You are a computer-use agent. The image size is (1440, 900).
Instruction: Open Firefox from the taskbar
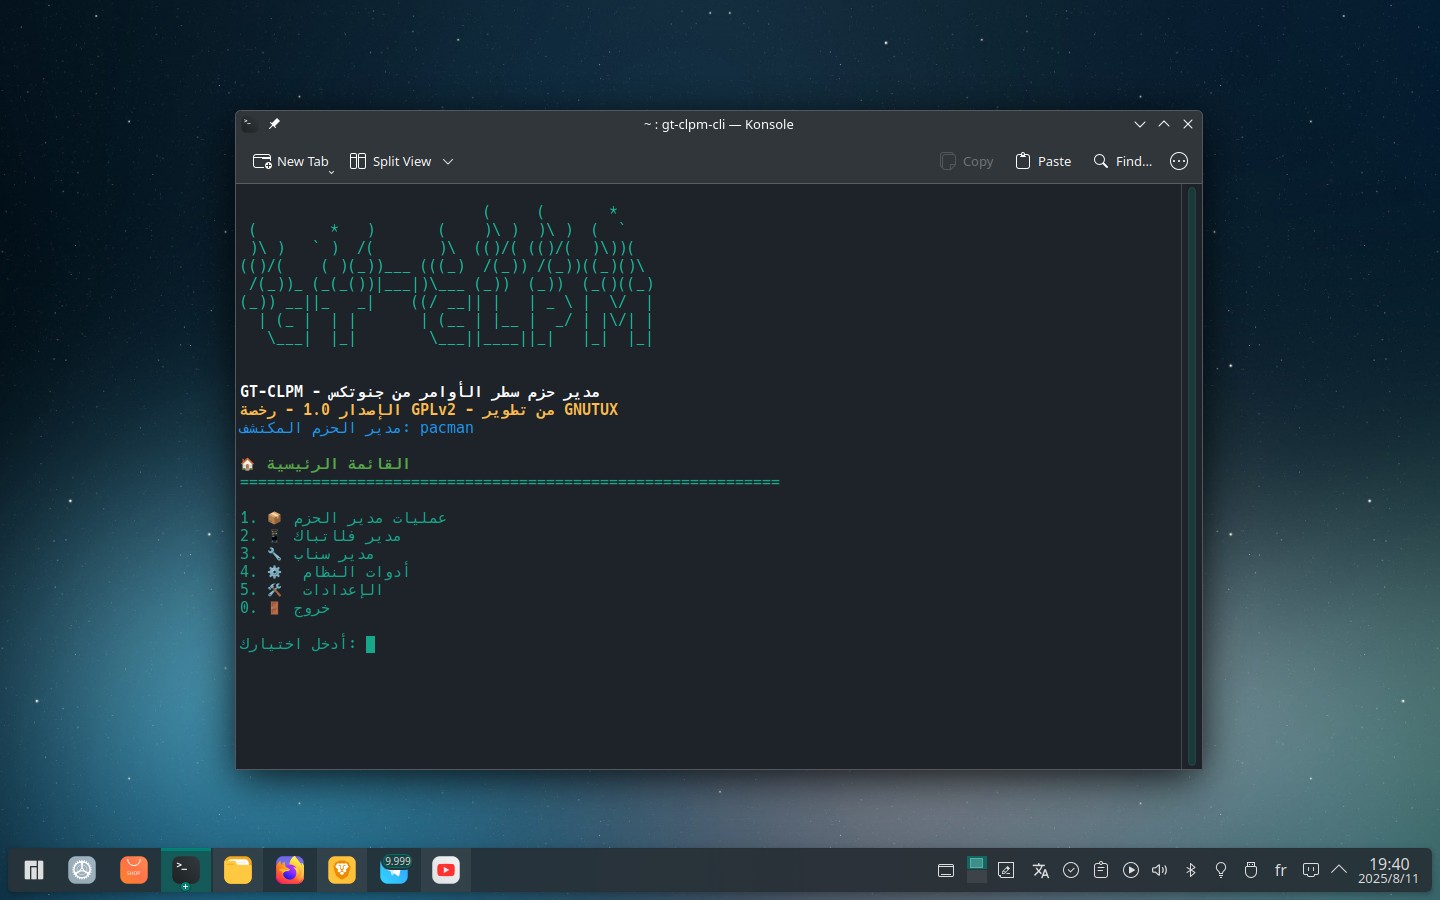coord(290,870)
